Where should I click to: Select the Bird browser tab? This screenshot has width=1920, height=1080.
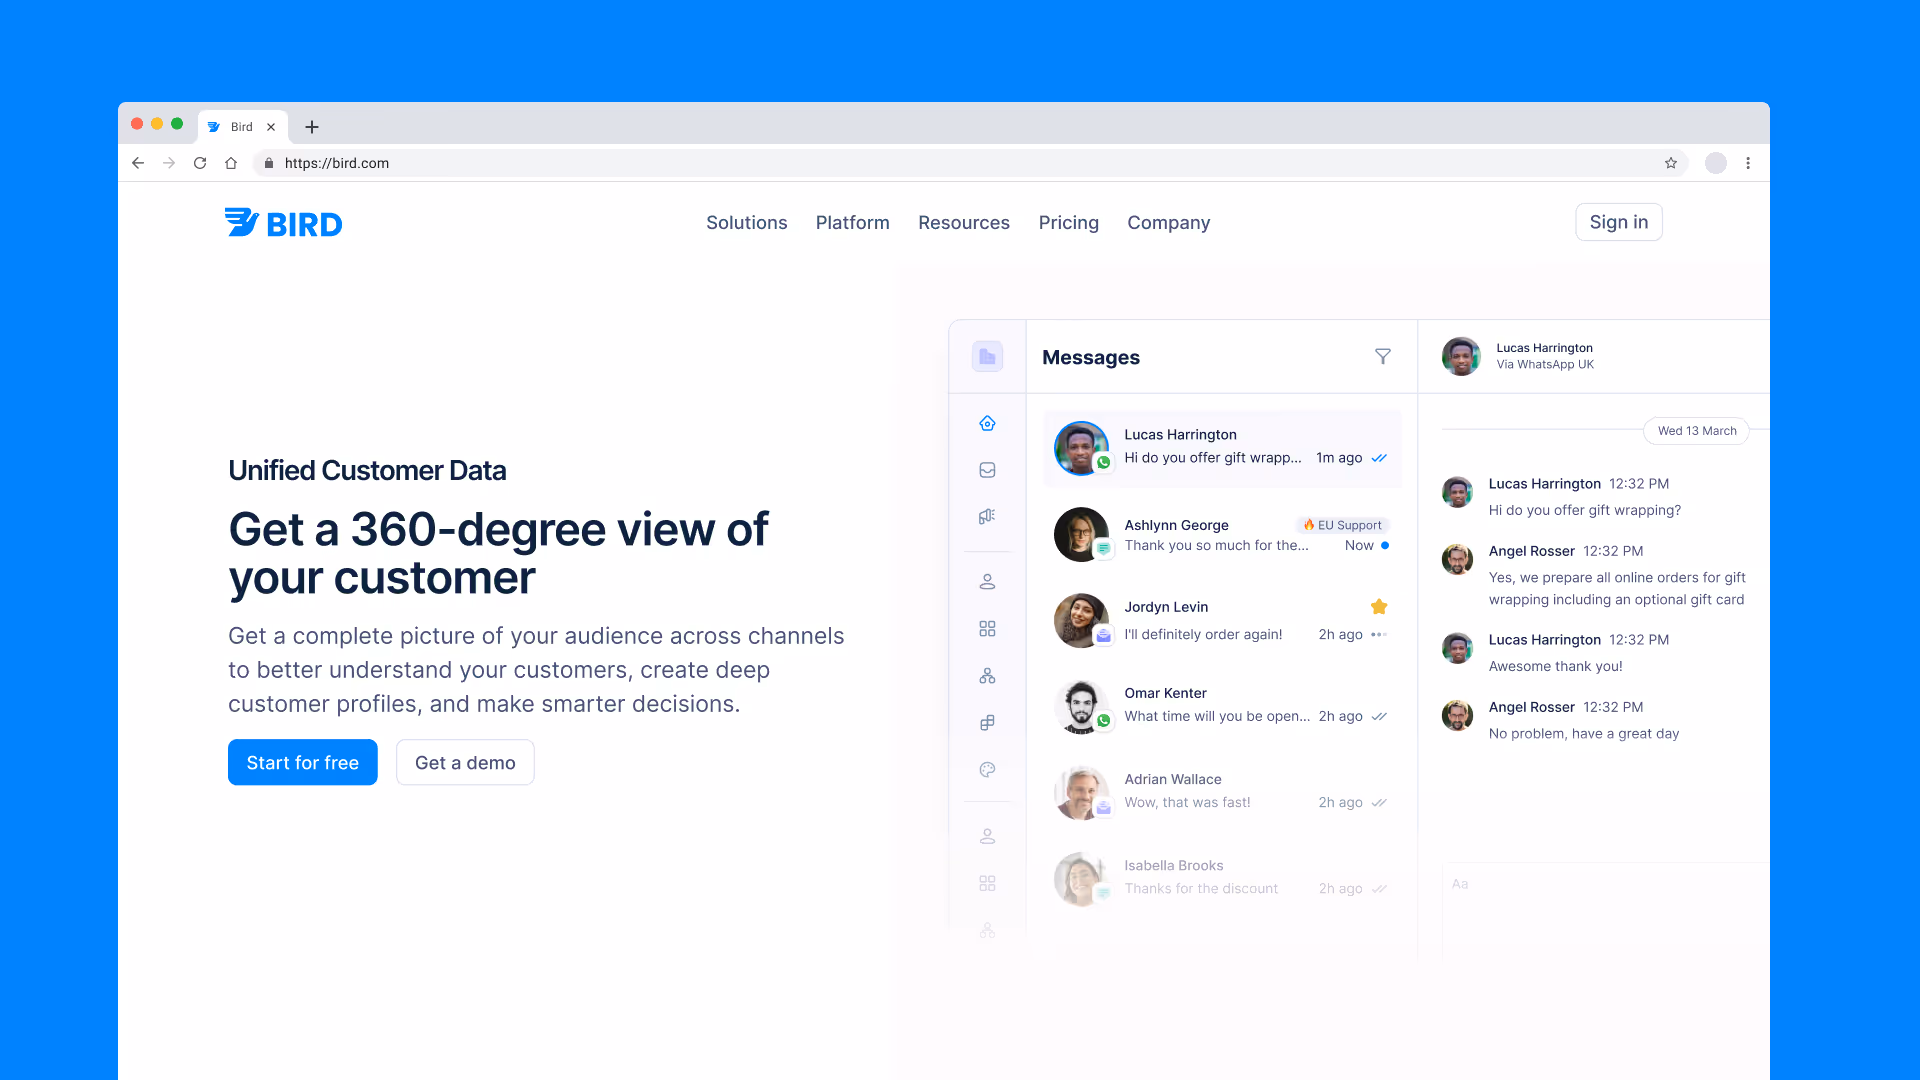(241, 127)
